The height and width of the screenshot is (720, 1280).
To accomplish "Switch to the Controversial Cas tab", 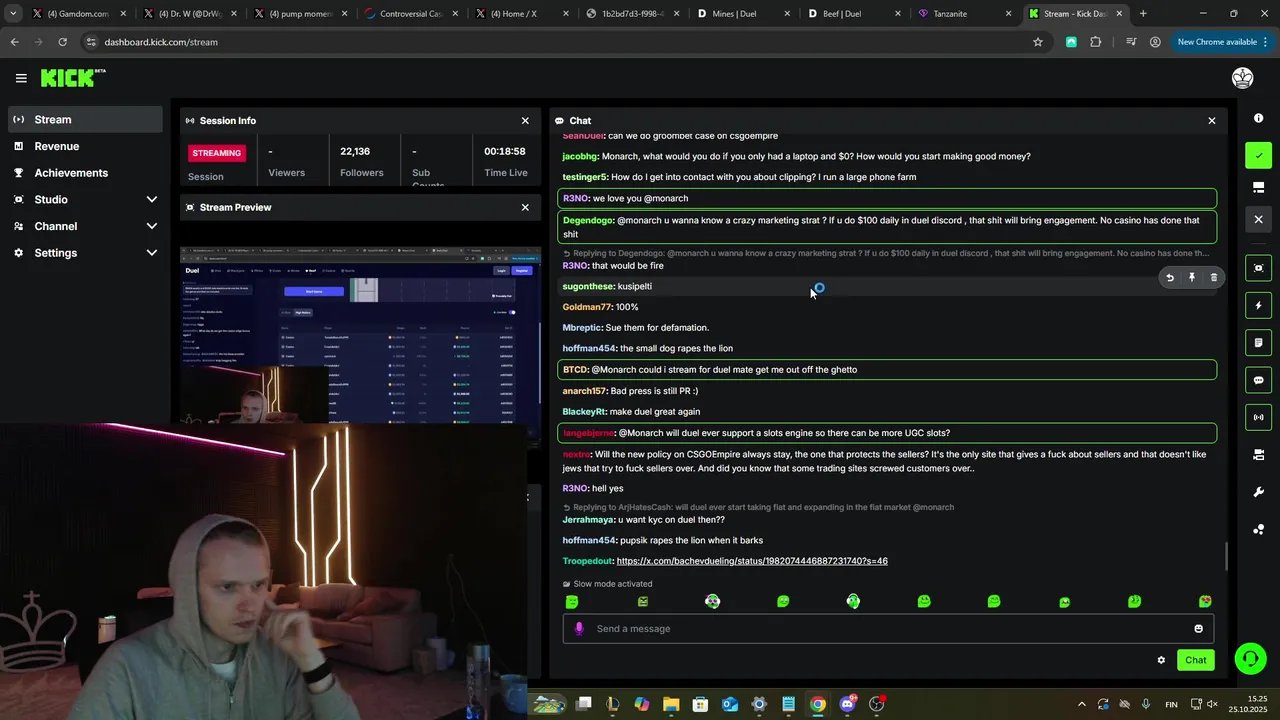I will click(x=411, y=14).
